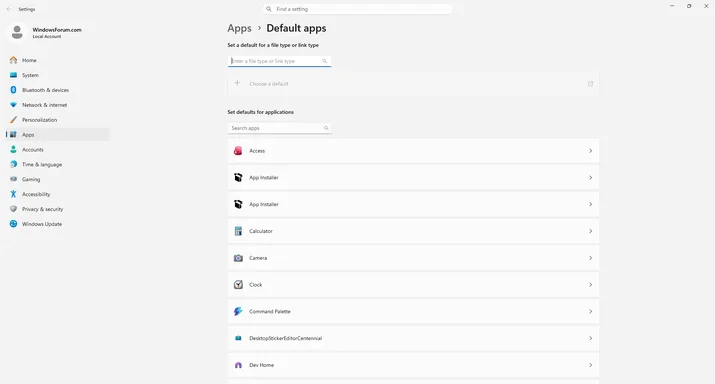
Task: Open Accessibility settings
Action: (x=58, y=194)
